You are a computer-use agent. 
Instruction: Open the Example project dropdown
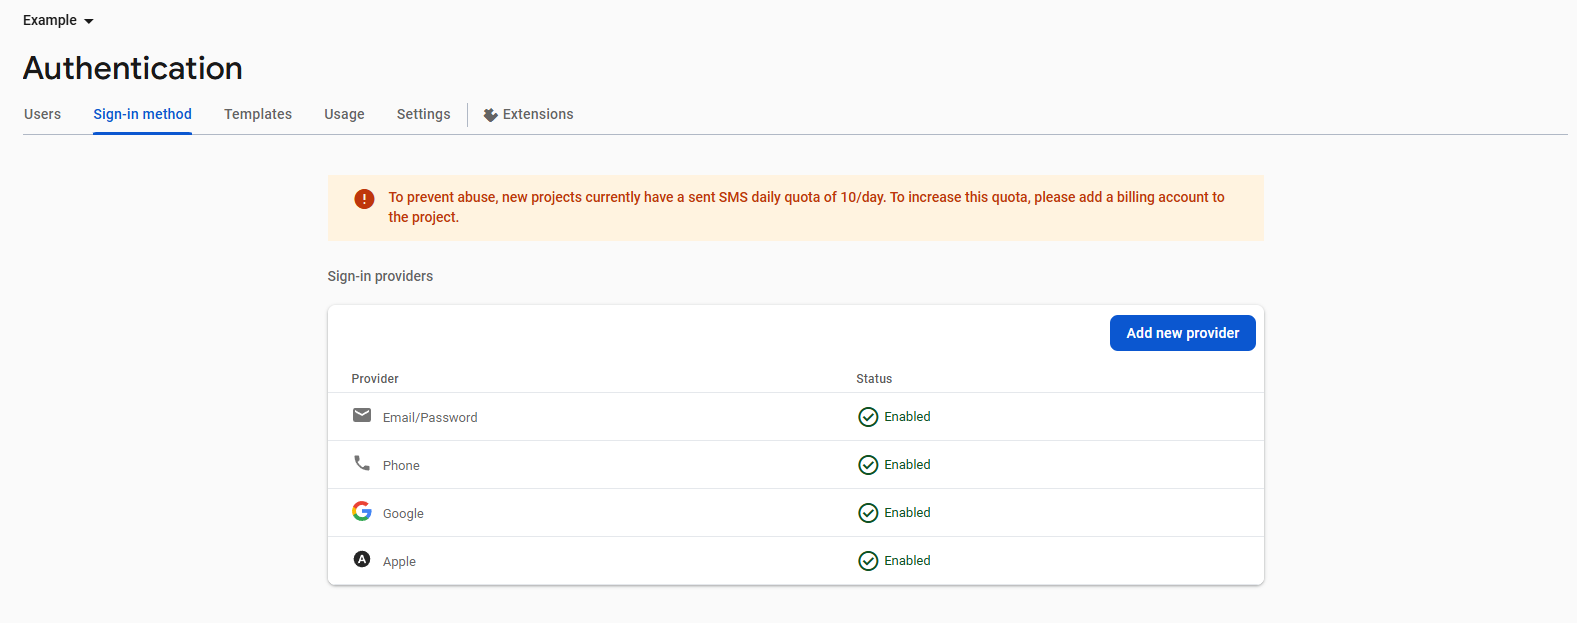click(58, 21)
